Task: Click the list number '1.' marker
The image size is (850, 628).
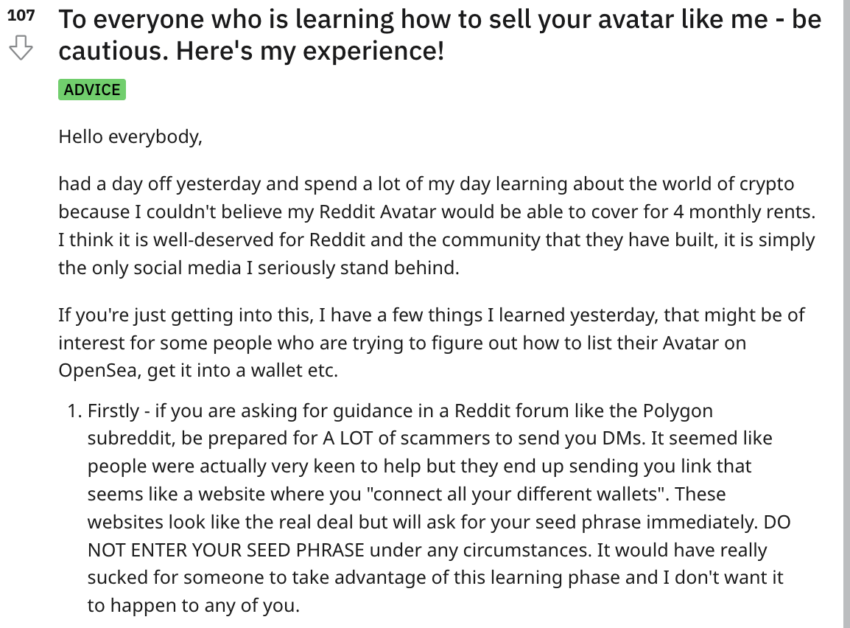Action: (75, 411)
